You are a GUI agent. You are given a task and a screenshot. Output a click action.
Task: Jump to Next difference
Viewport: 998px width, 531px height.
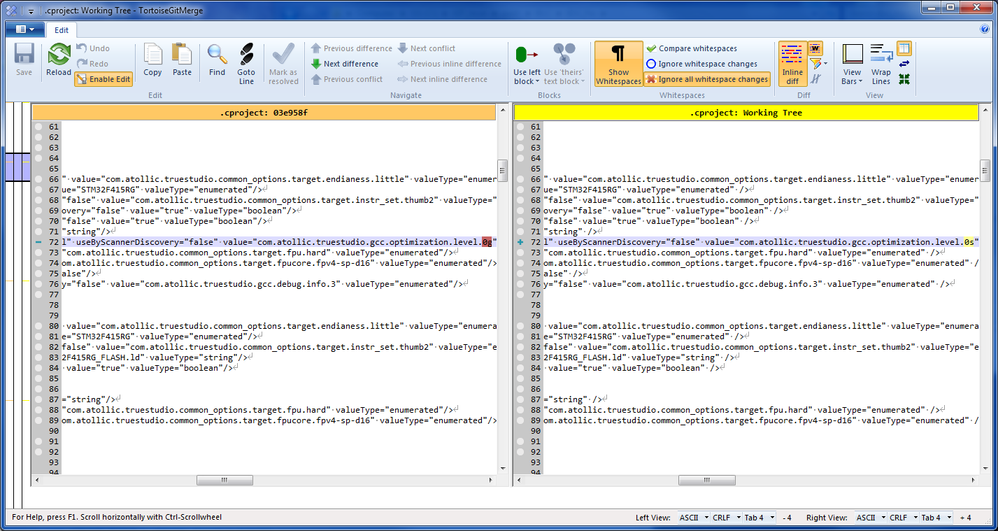point(345,64)
